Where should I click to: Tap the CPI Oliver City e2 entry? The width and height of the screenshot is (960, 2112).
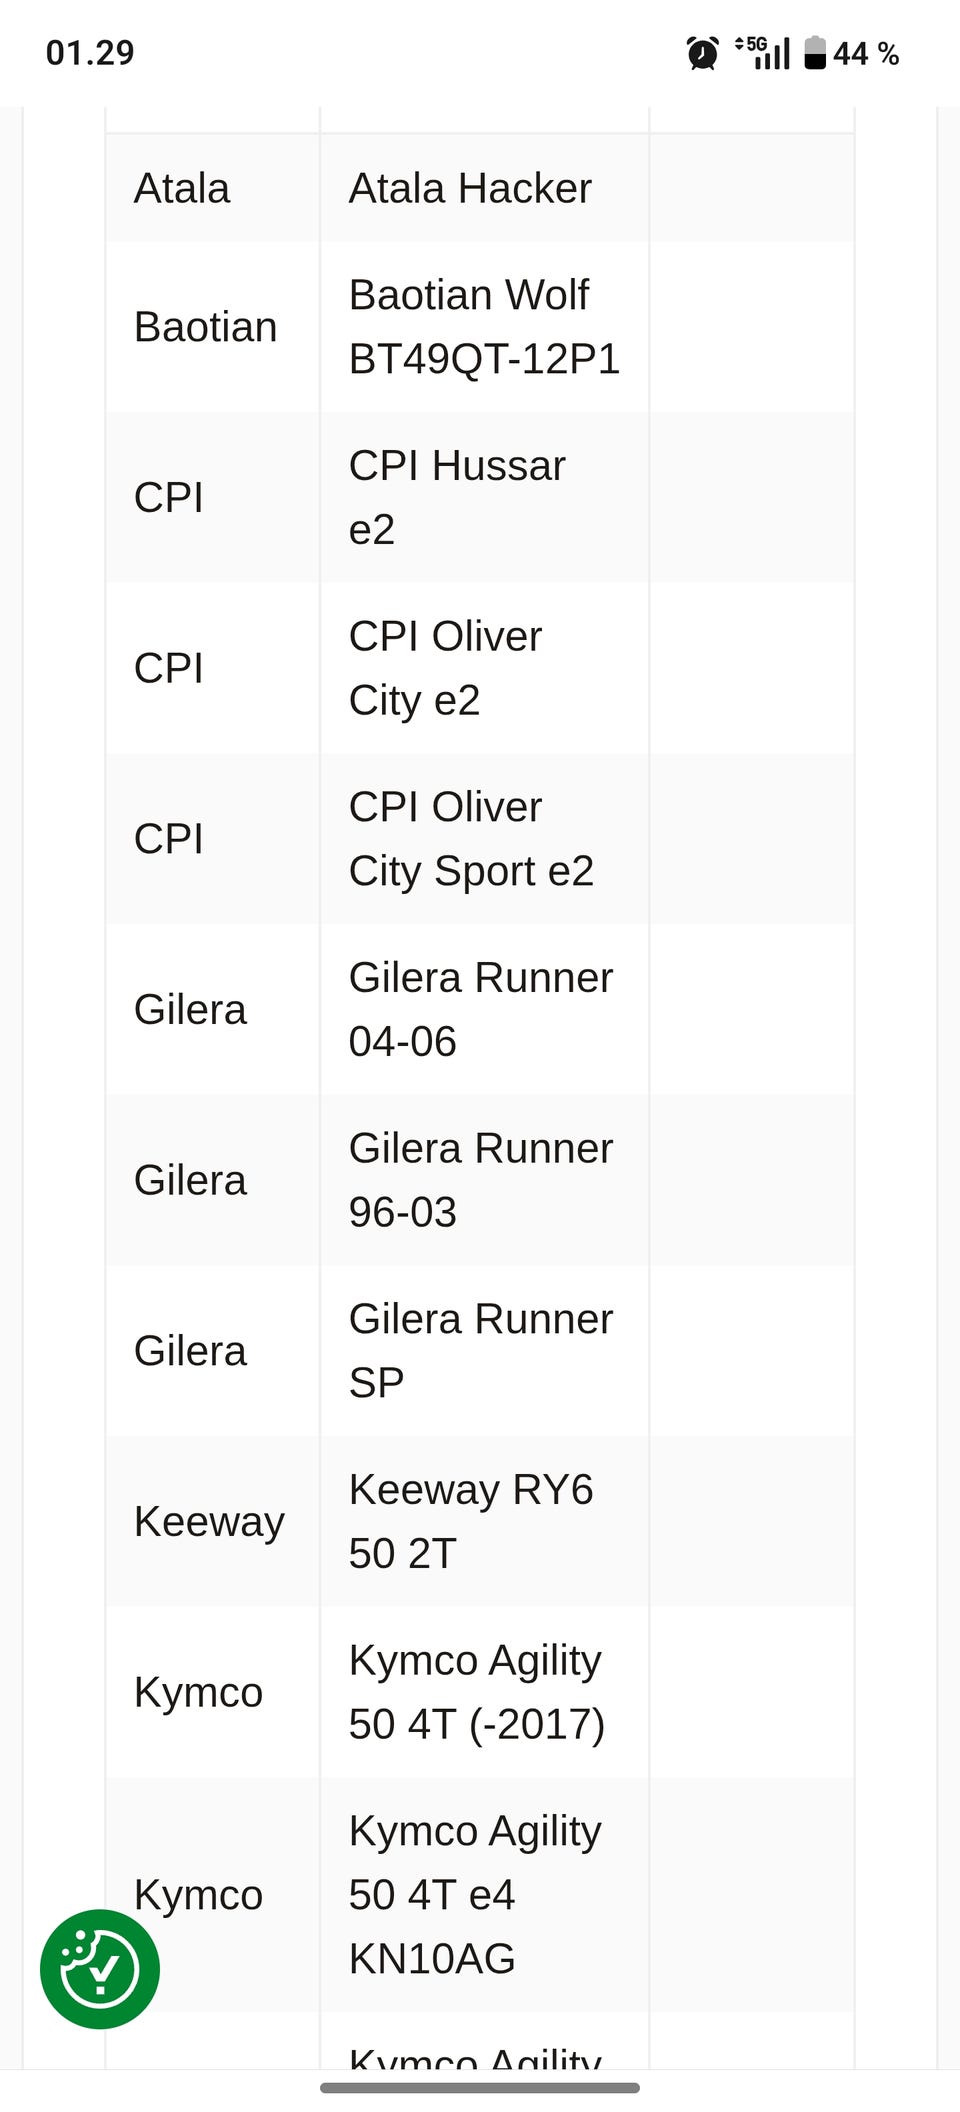click(x=445, y=668)
